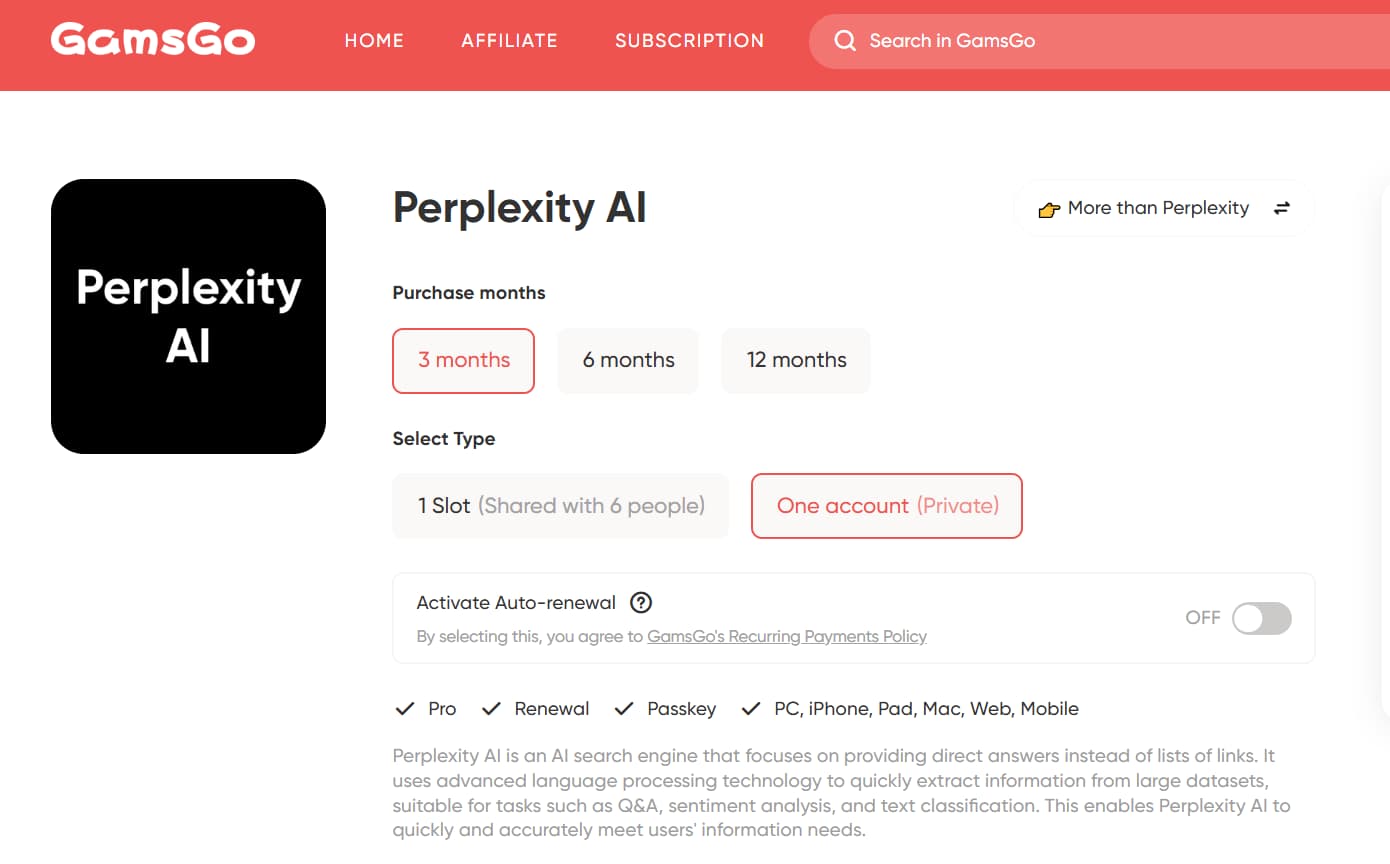Click the checkmark icon beside Passkey
Screen dimensions: 1390x864
coord(623,708)
